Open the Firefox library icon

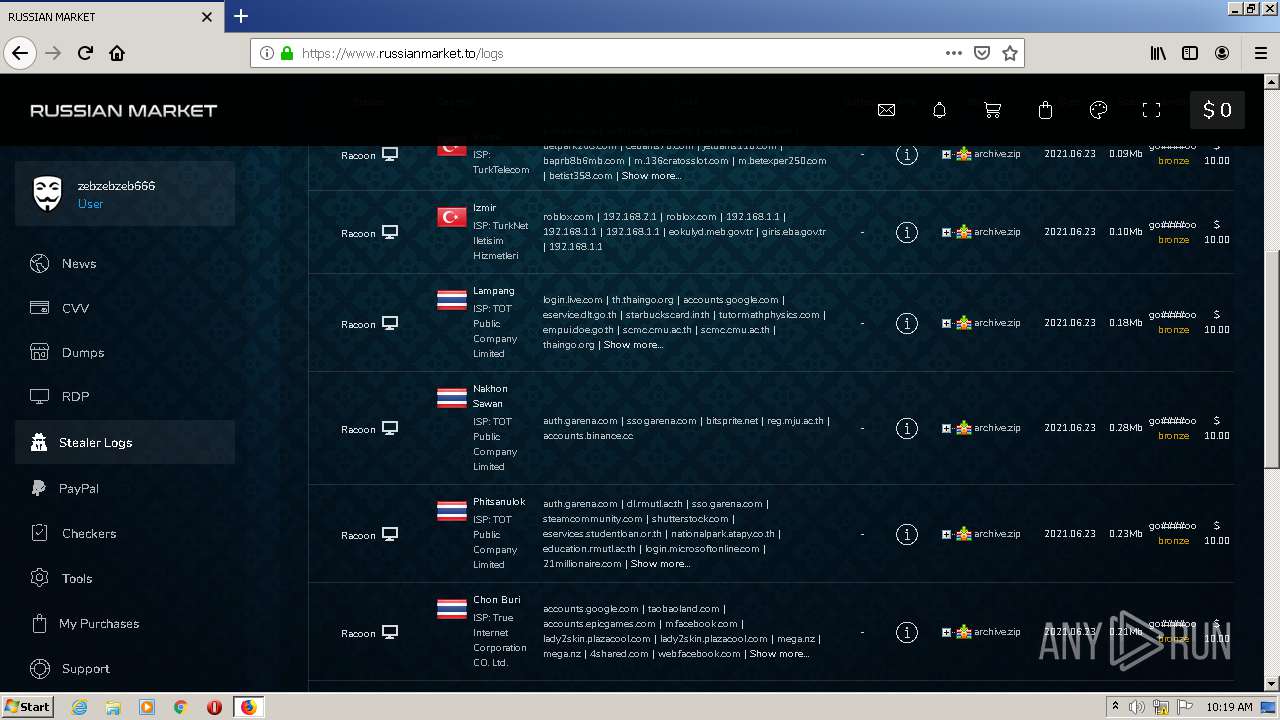(1158, 53)
